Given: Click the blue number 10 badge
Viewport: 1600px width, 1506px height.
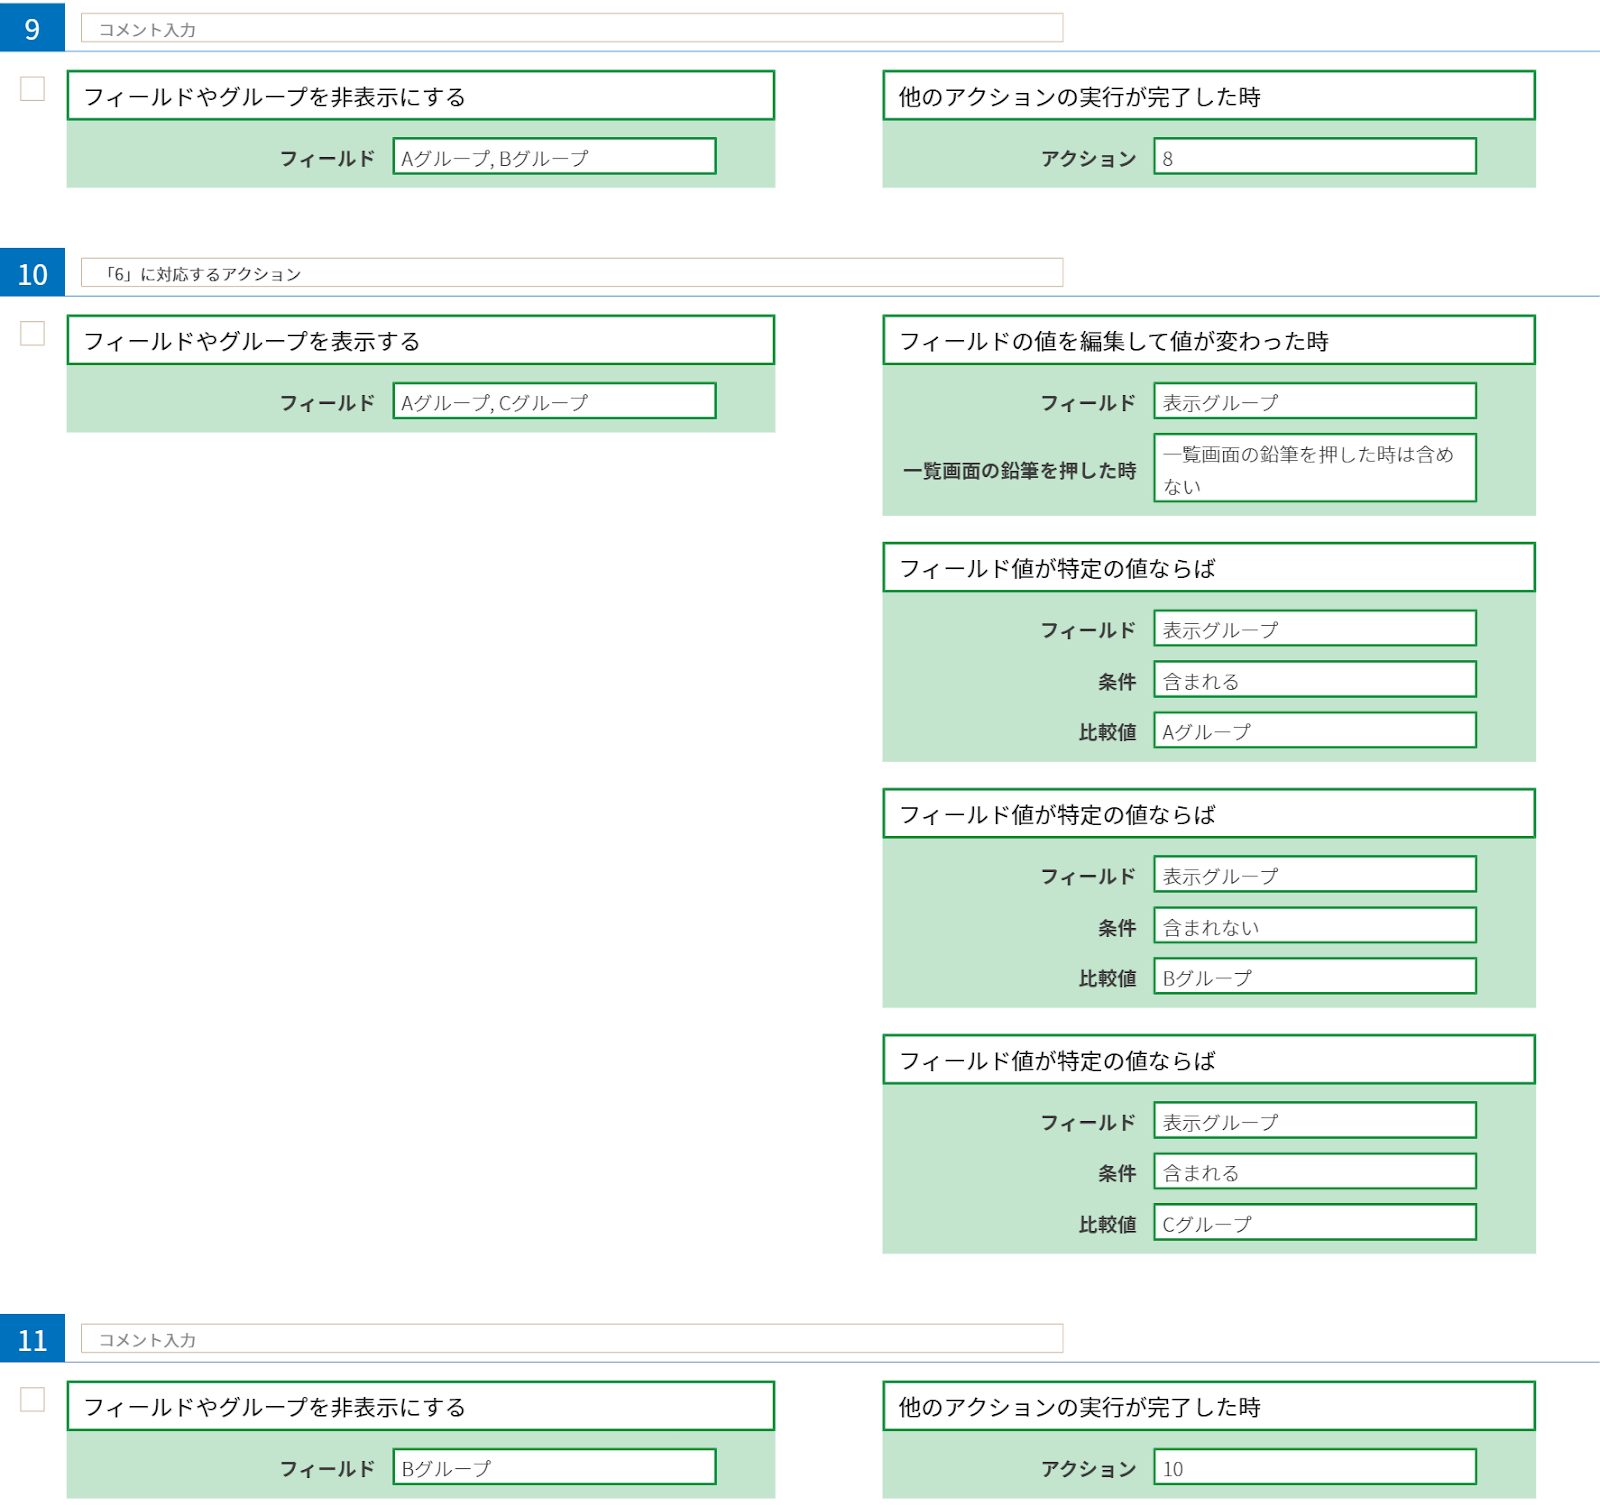Looking at the screenshot, I should point(32,273).
